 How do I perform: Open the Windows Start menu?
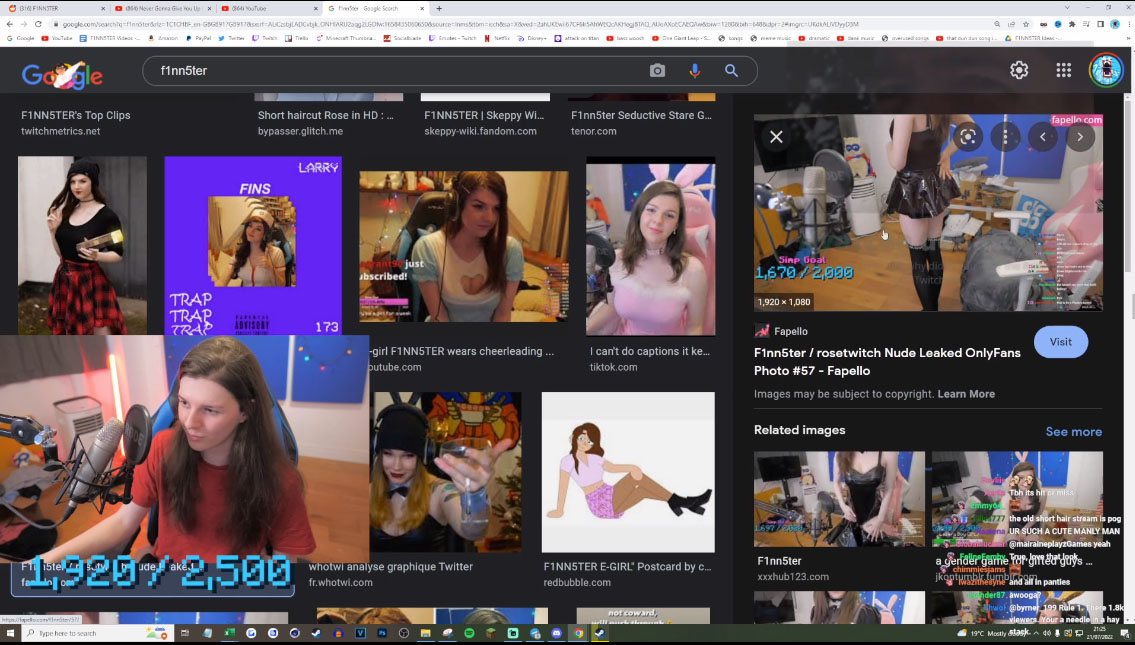pyautogui.click(x=10, y=633)
